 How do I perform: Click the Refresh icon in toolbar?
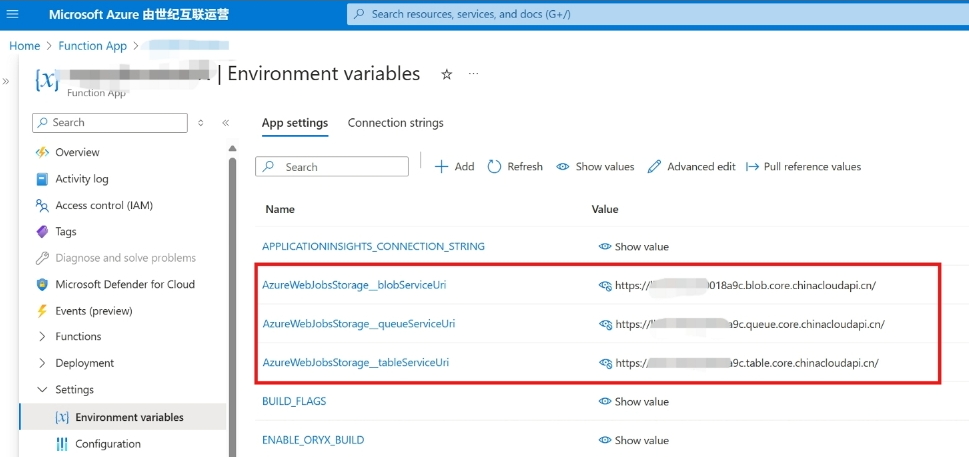point(494,167)
